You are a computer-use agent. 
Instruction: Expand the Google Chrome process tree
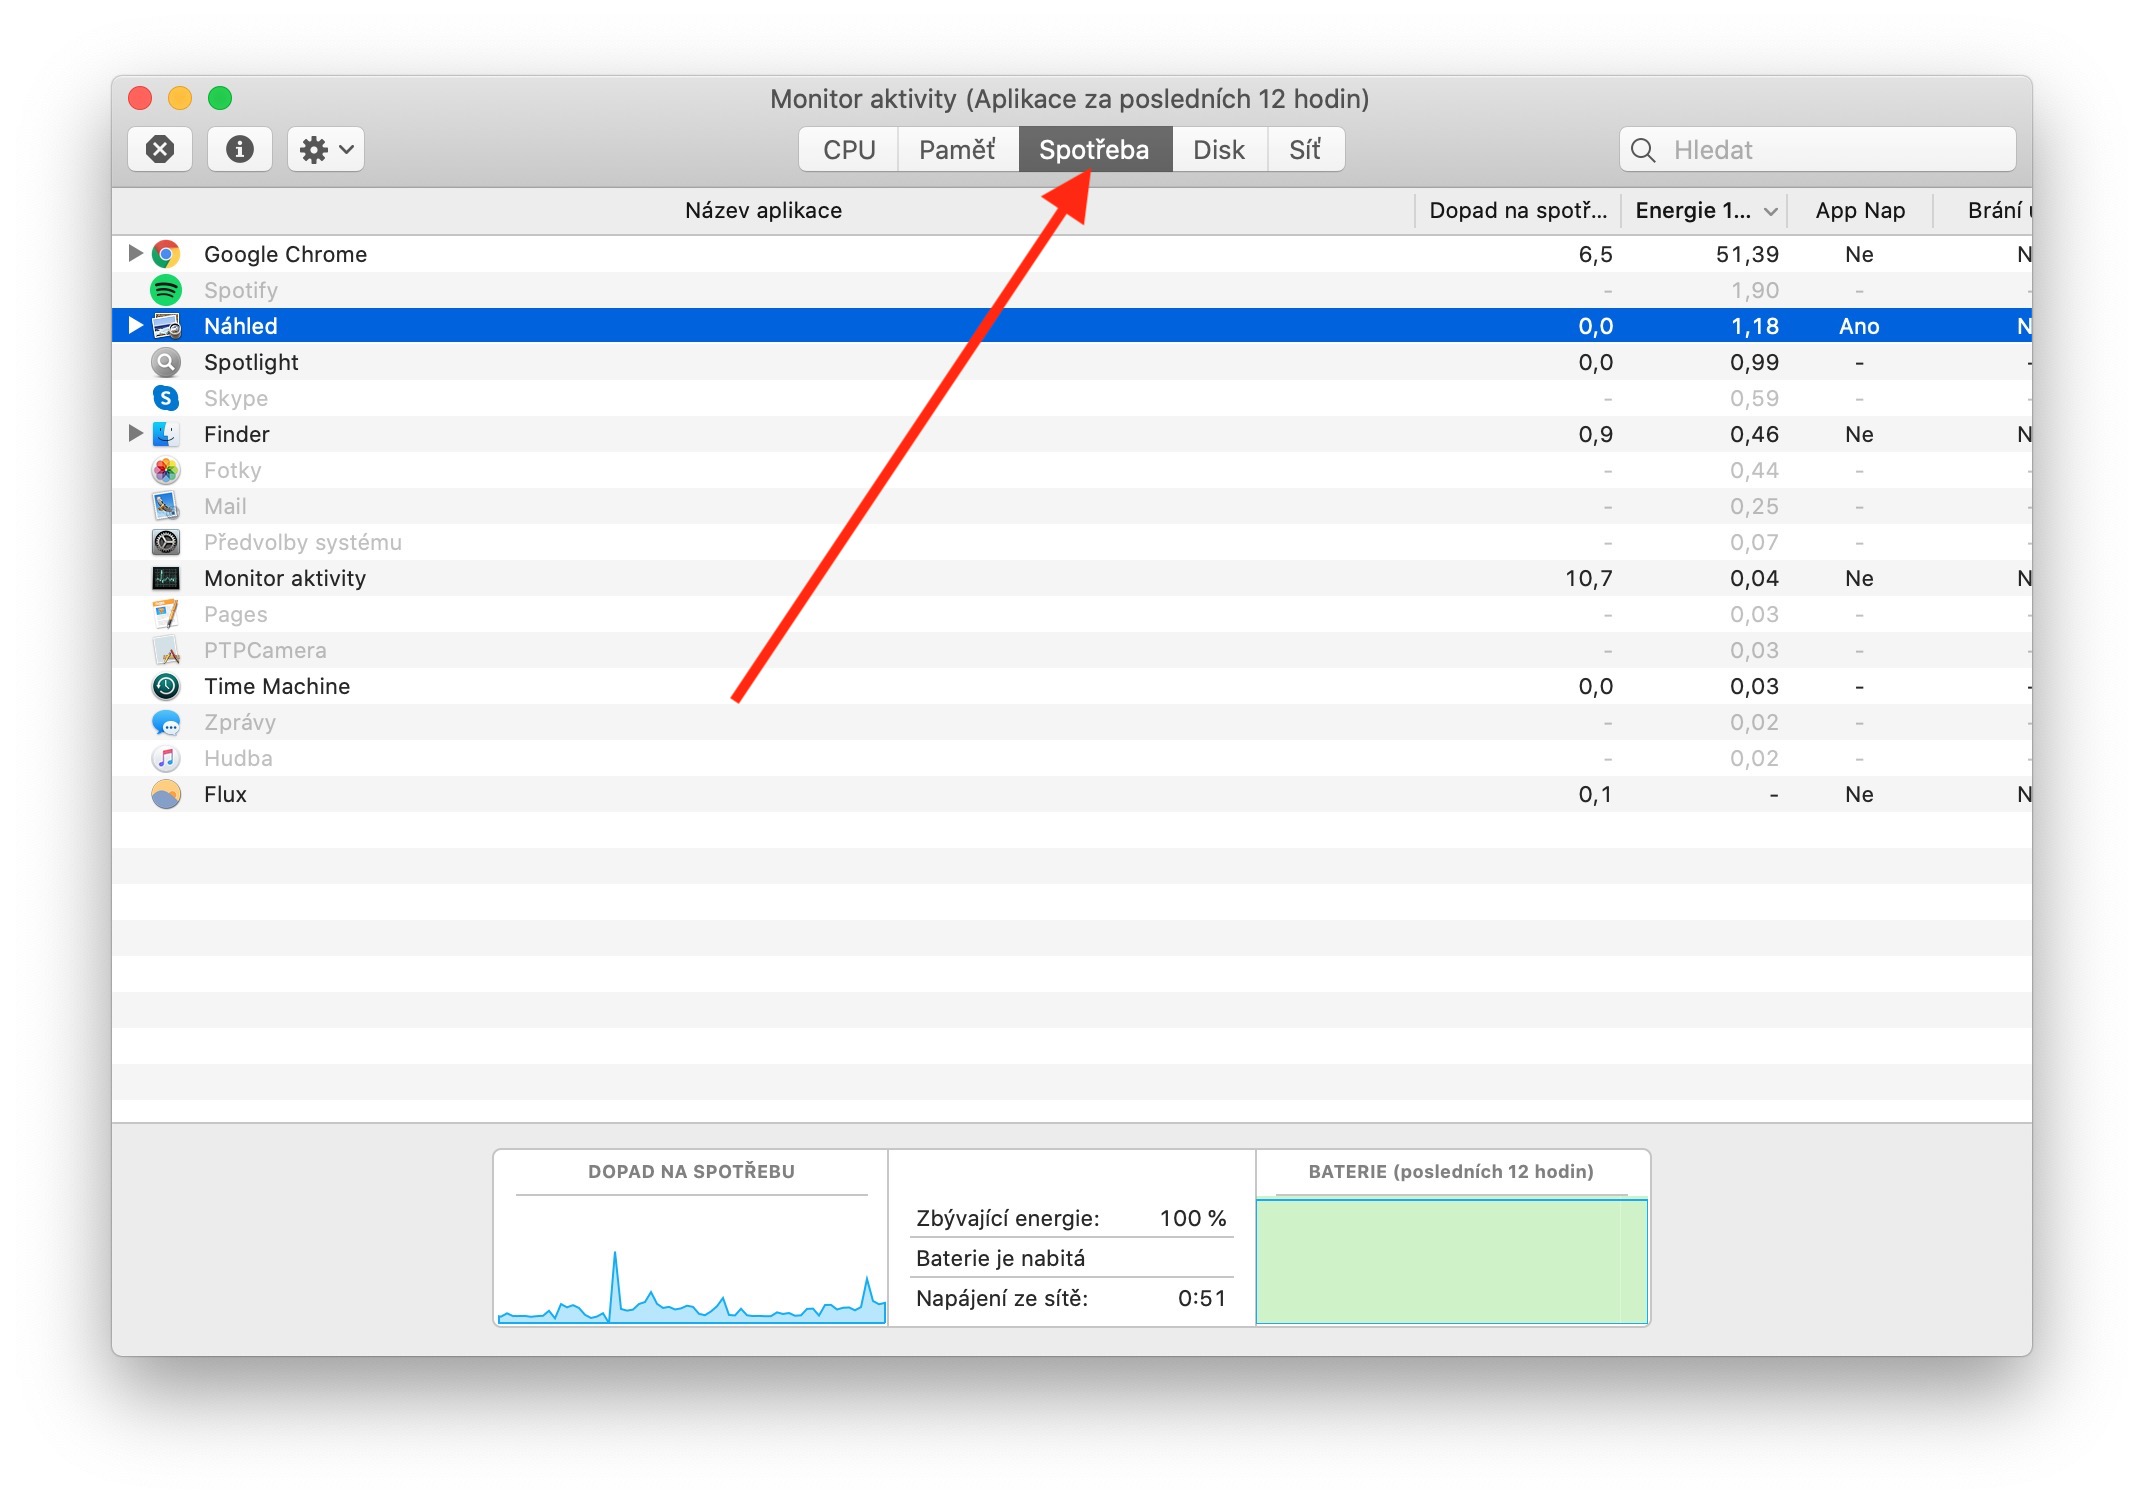tap(135, 253)
